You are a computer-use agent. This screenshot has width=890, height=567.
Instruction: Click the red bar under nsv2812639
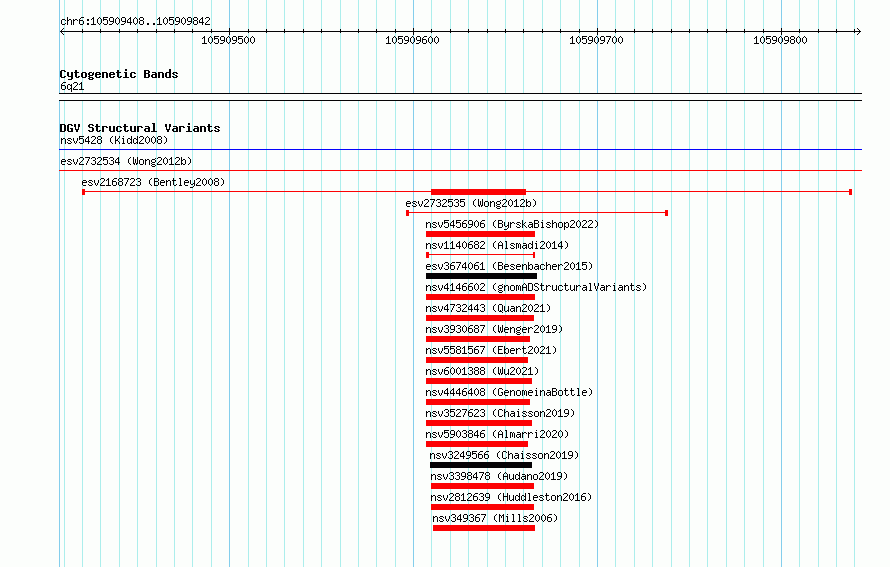pos(482,507)
